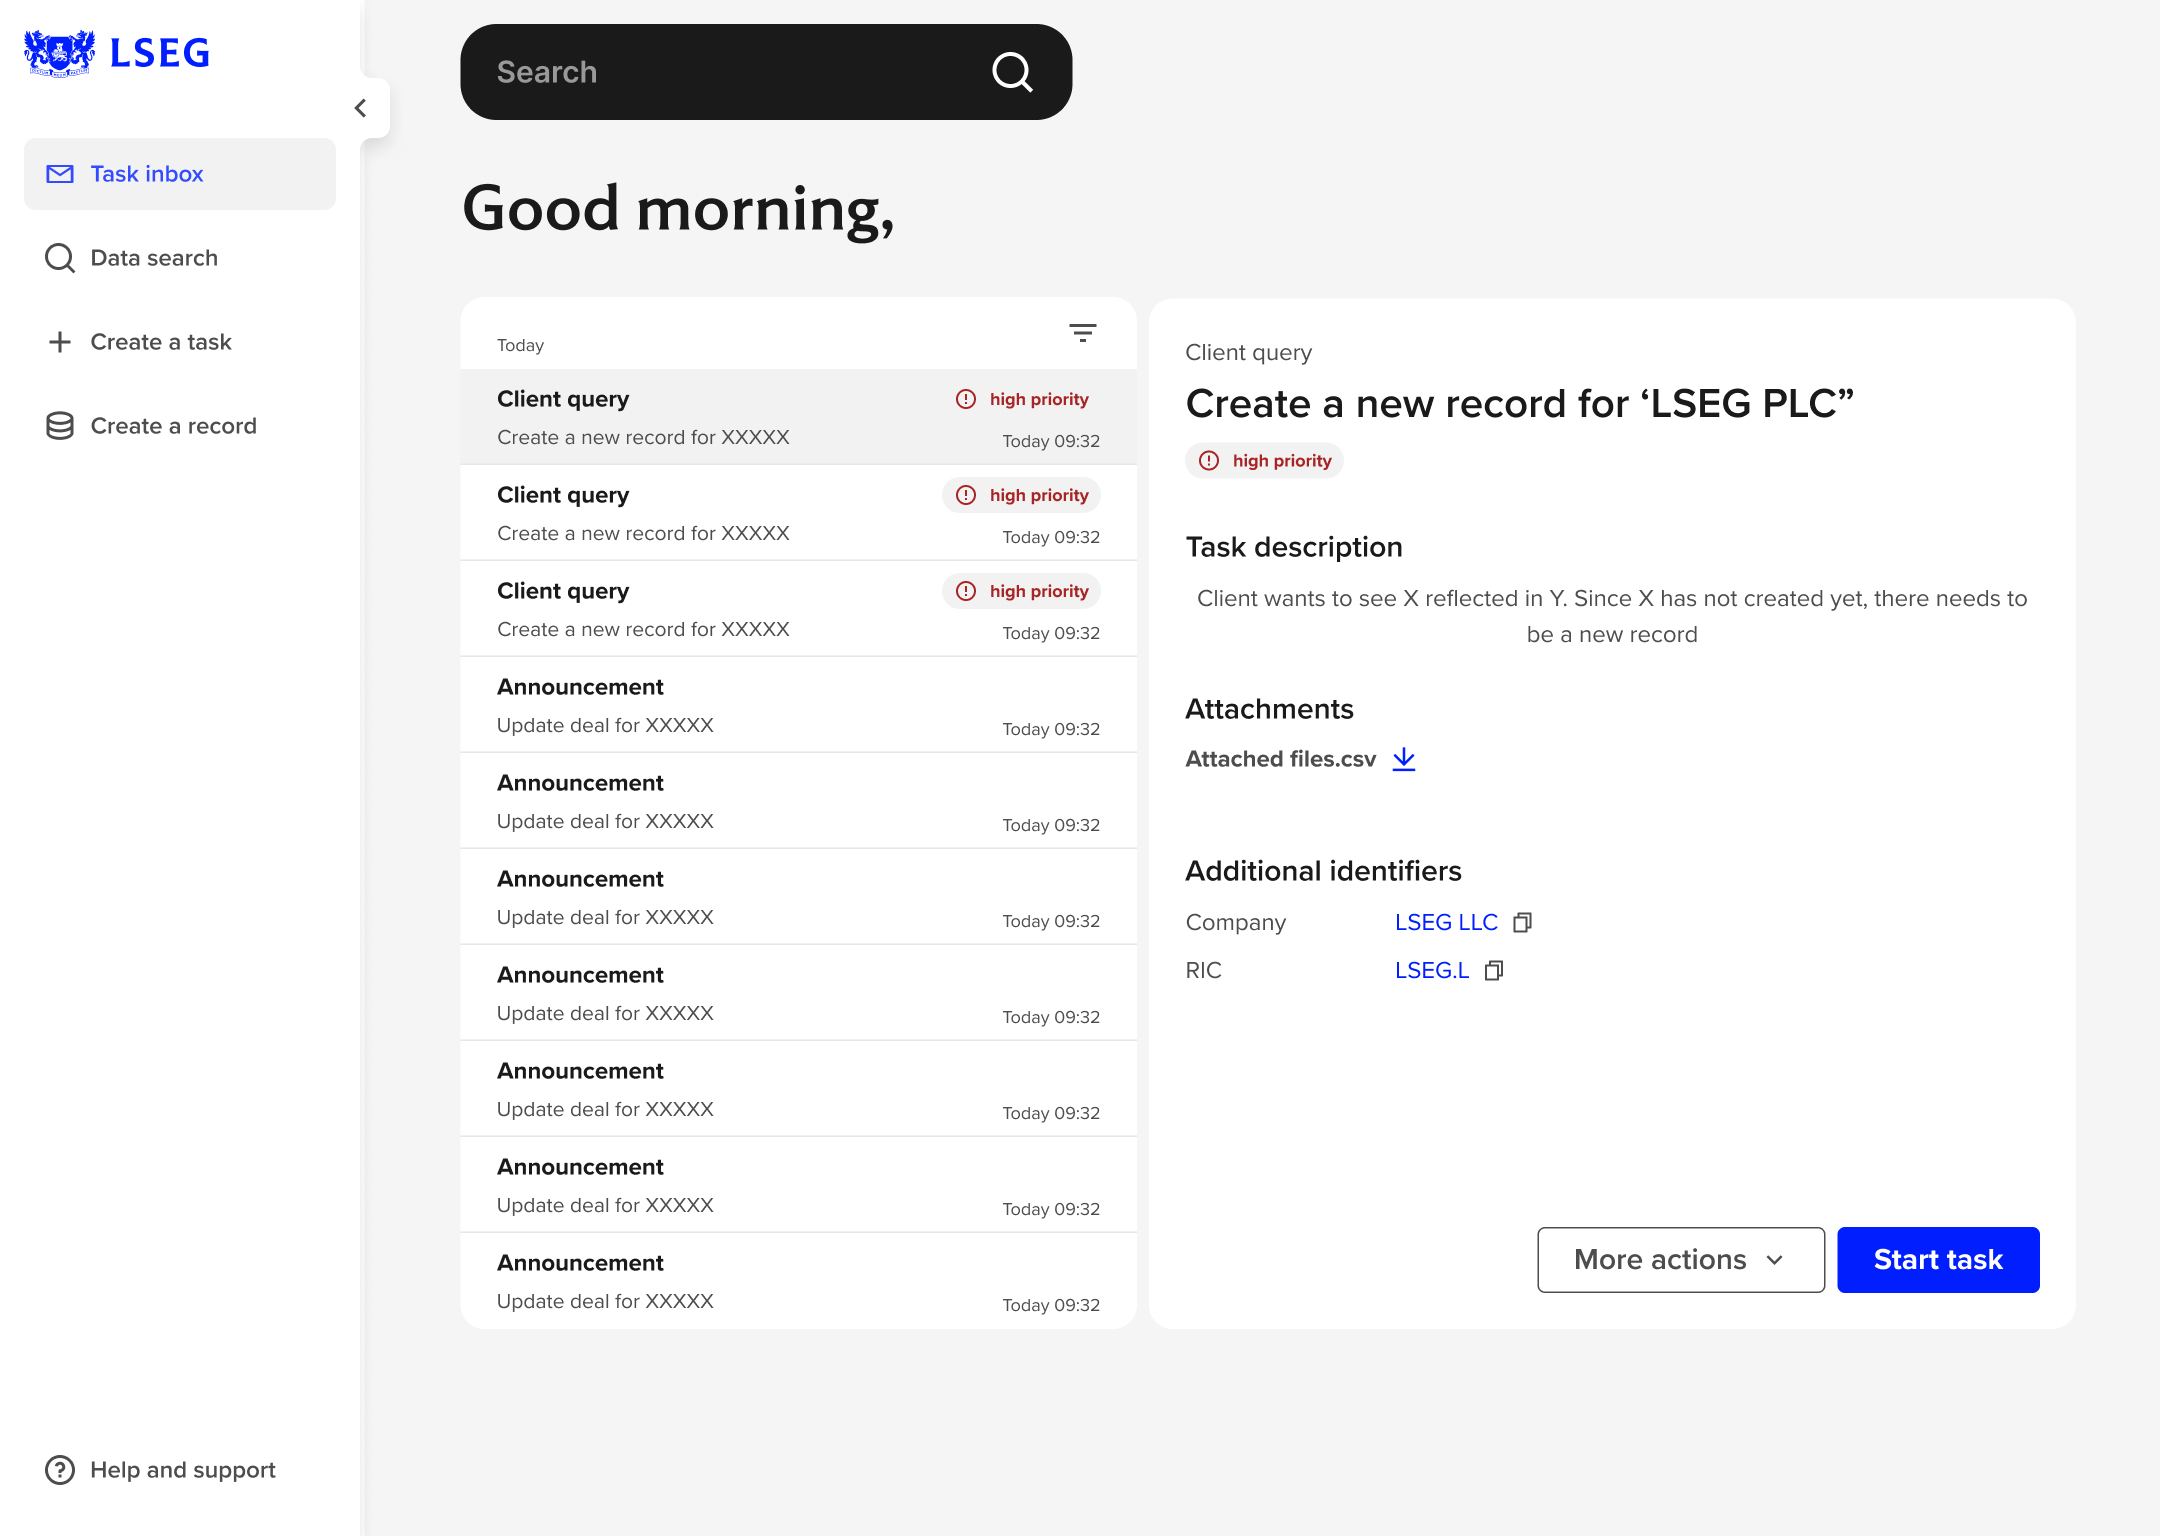Viewport: 2160px width, 1536px height.
Task: Copy the LSEG.L RIC value
Action: (x=1494, y=970)
